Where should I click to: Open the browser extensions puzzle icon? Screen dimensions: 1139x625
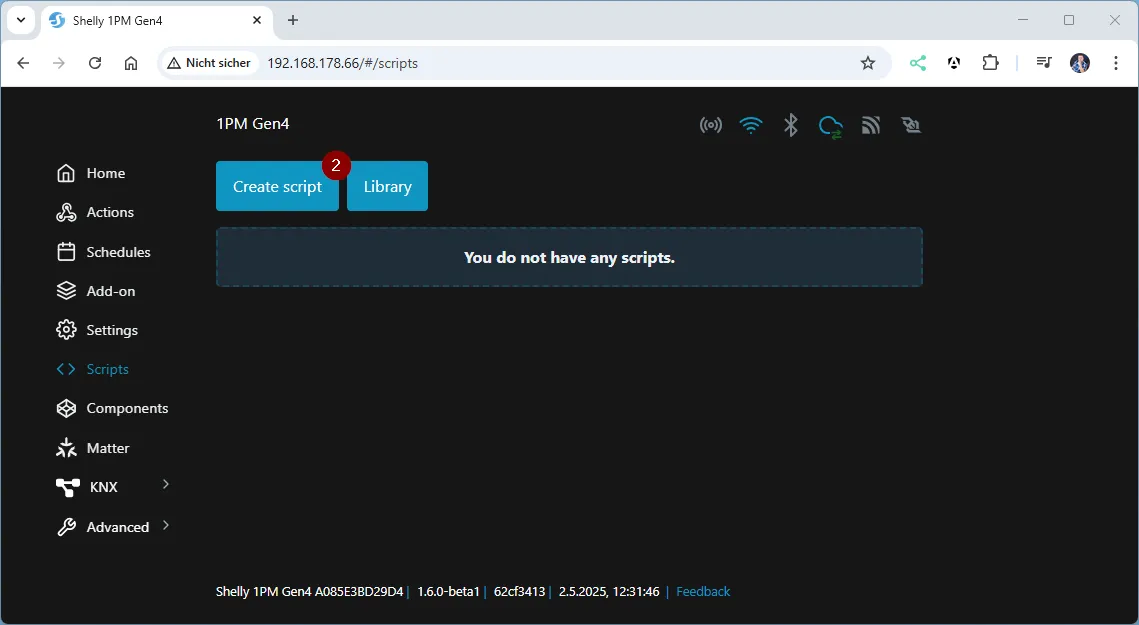click(x=990, y=63)
